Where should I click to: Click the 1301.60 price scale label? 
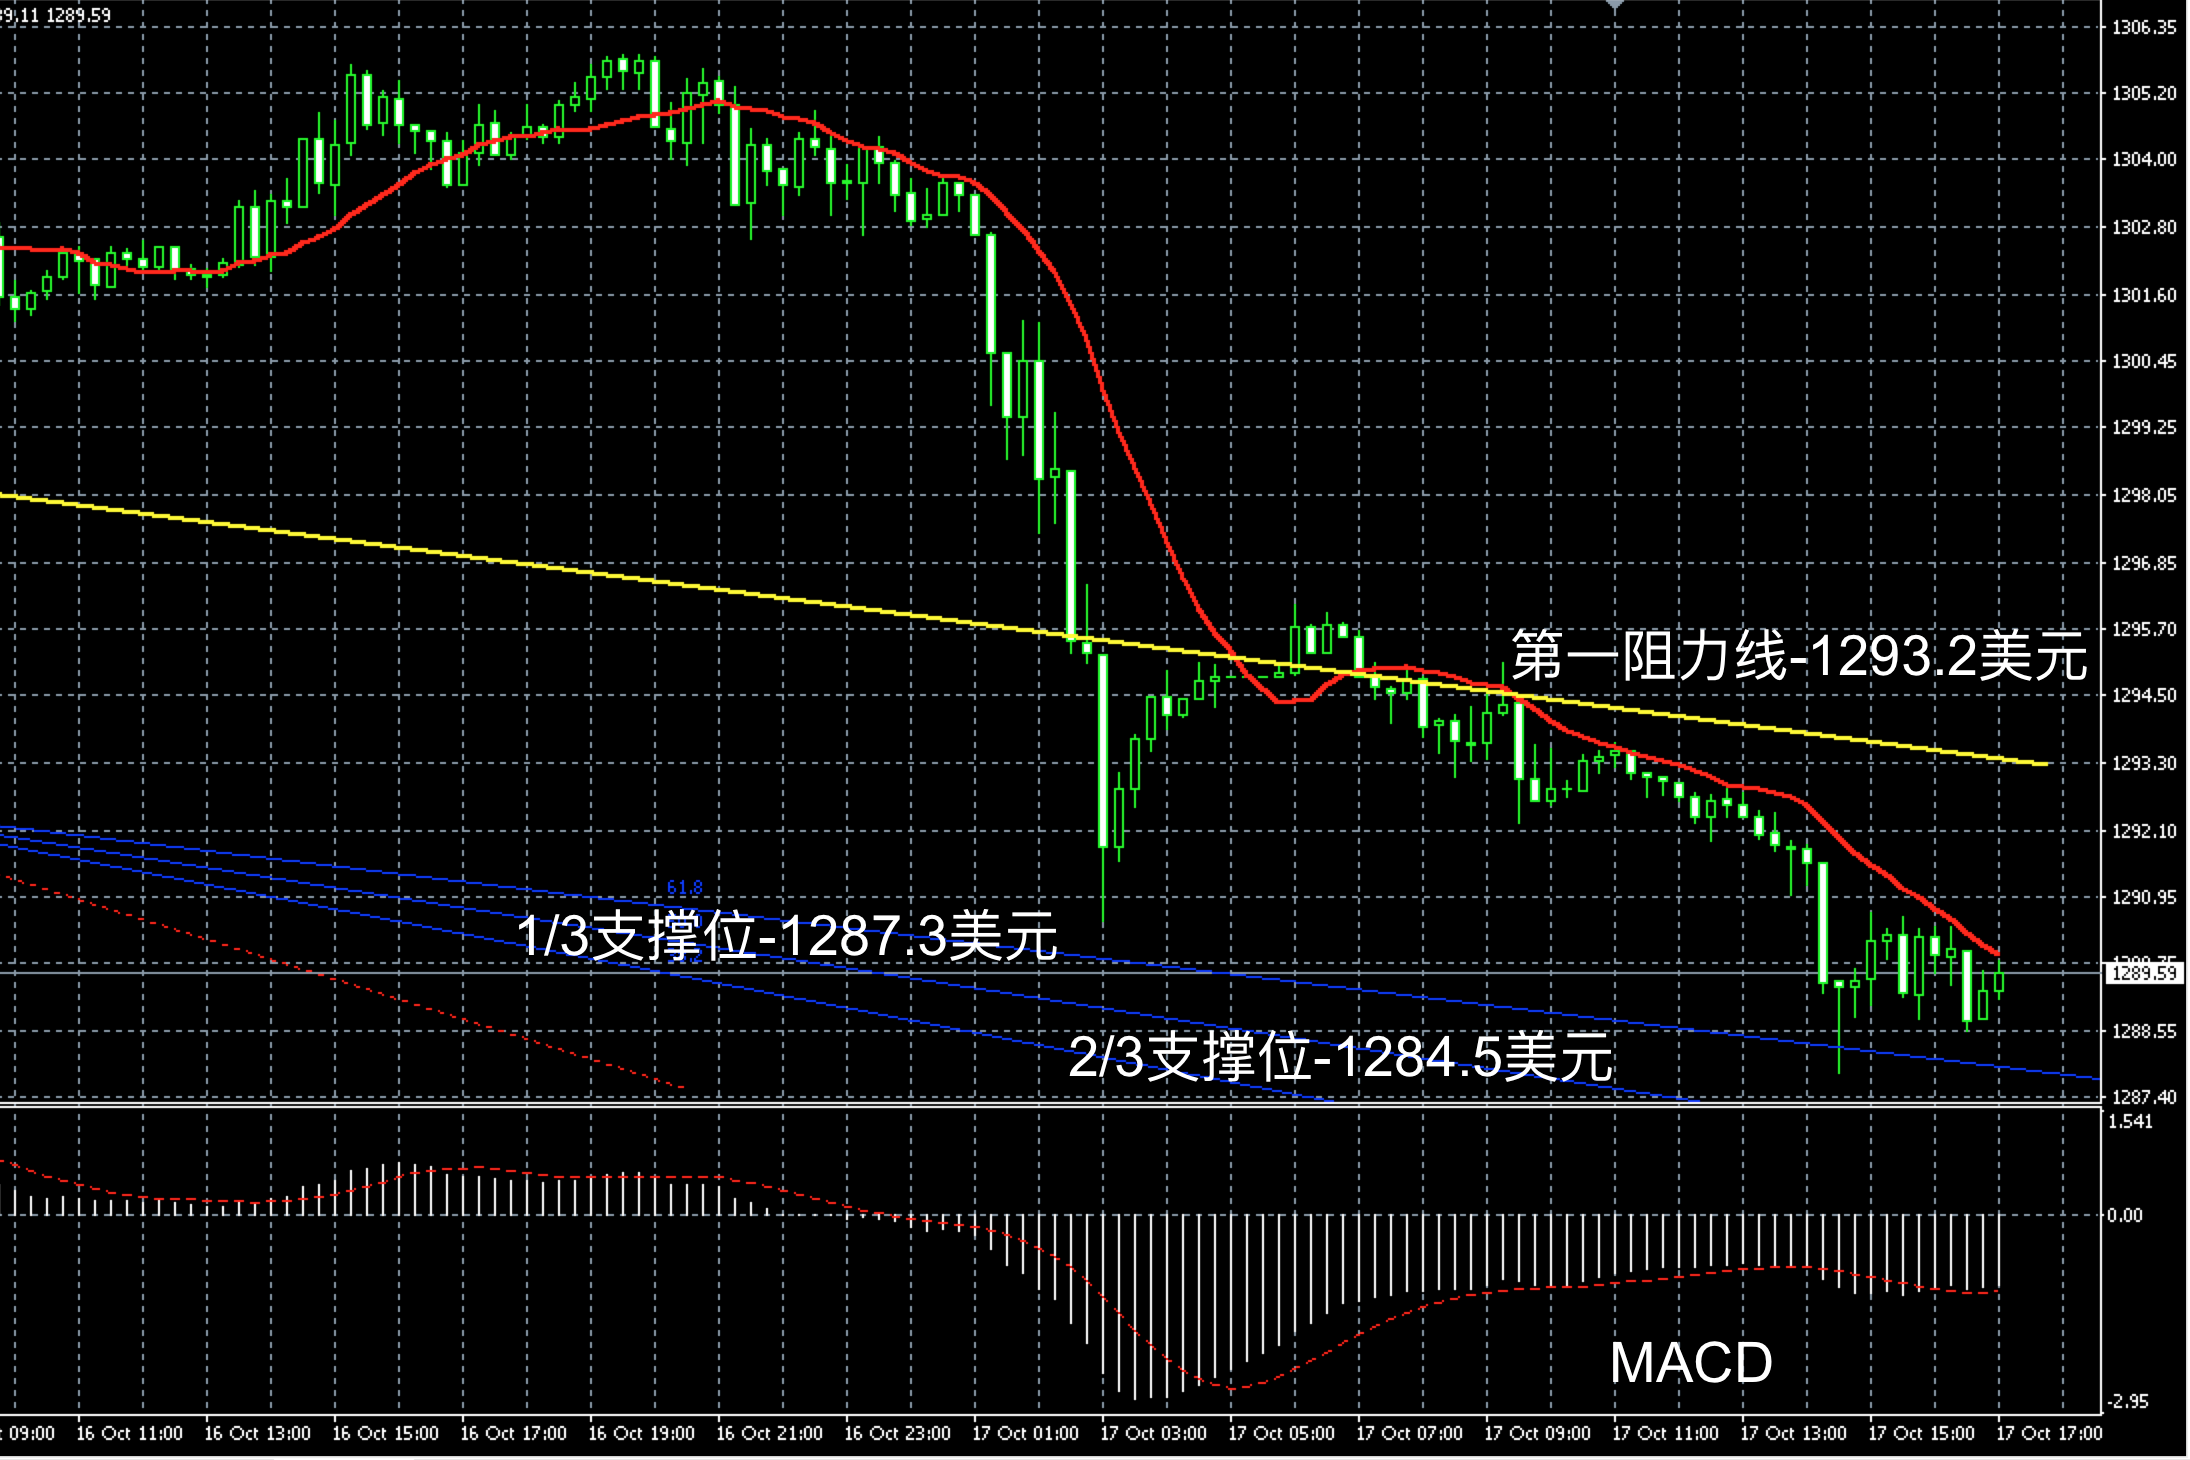(x=2143, y=295)
